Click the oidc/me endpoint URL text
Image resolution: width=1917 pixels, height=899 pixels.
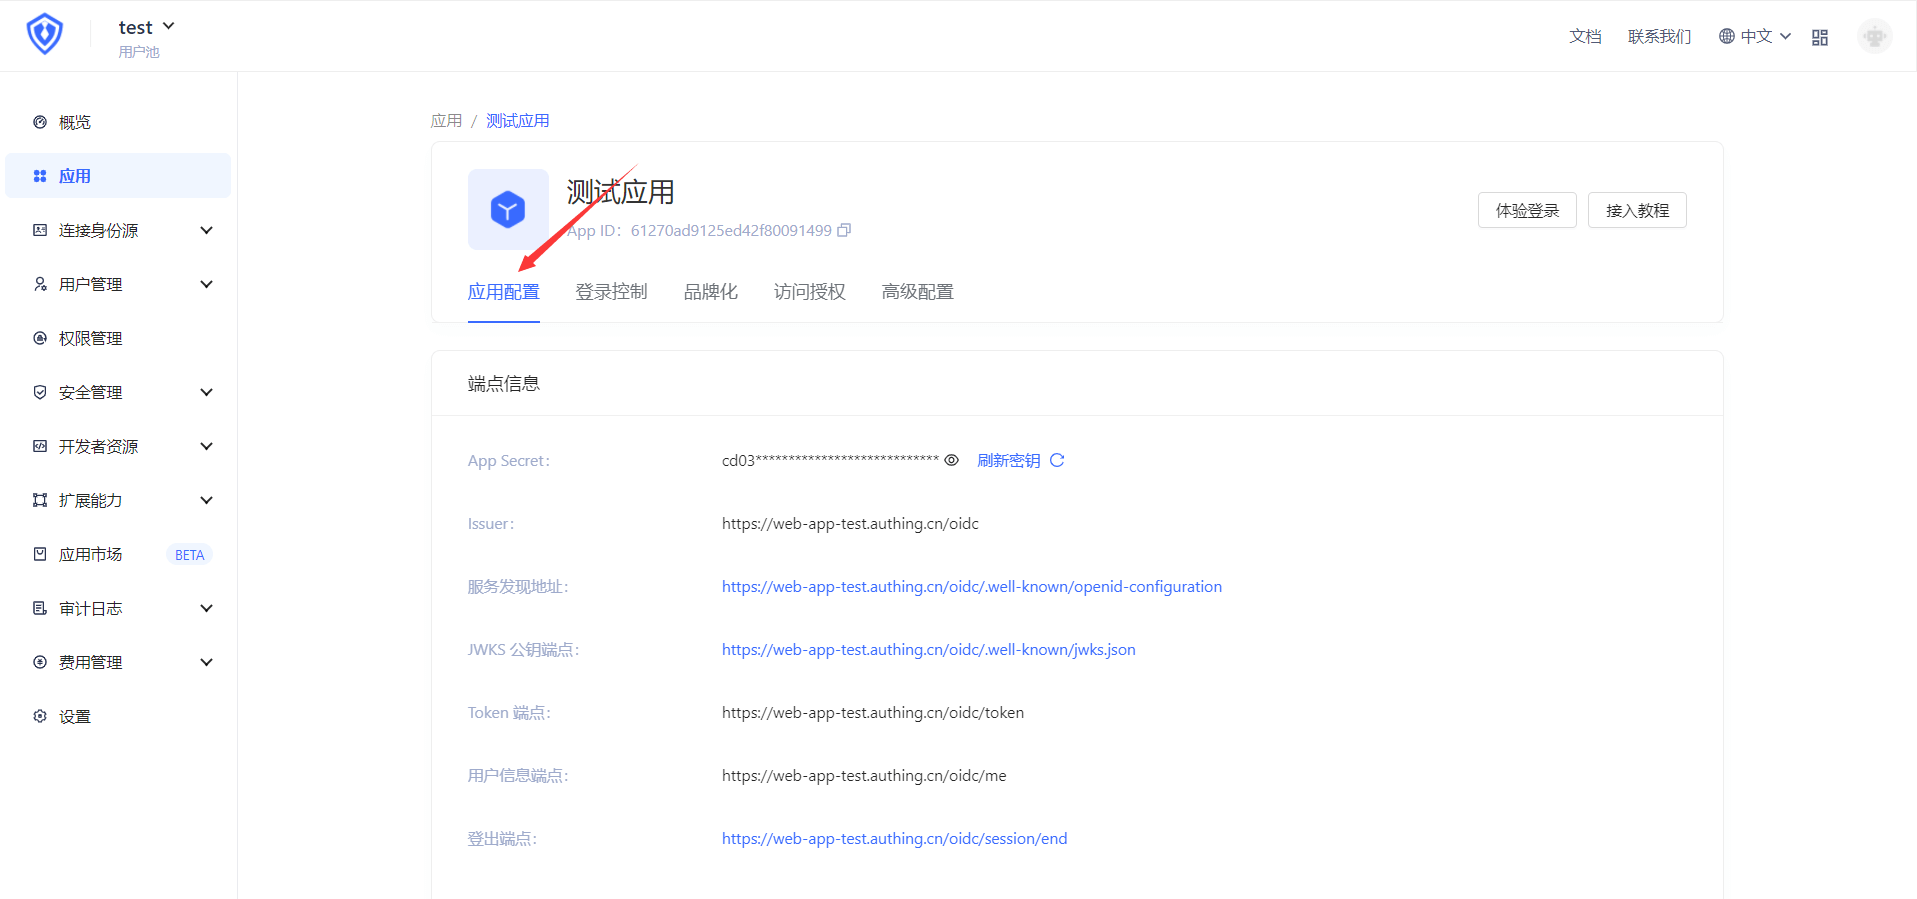864,775
